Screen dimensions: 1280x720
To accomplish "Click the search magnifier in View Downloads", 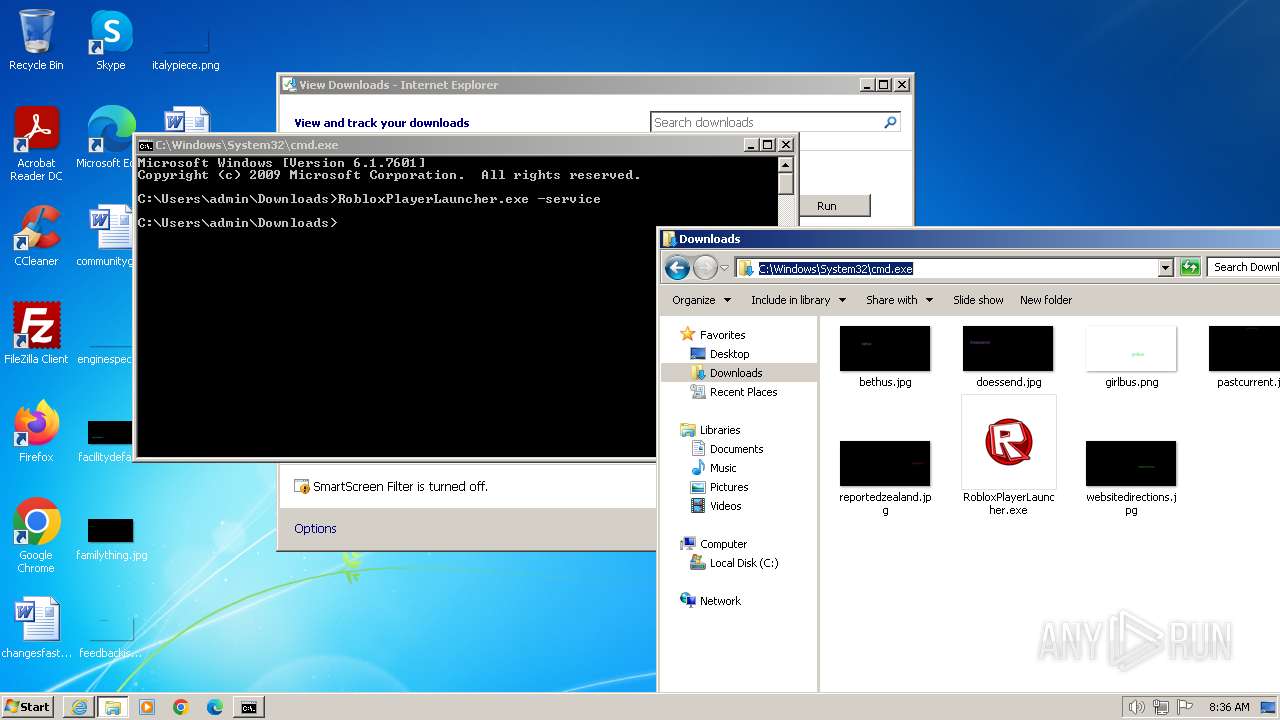I will pos(890,122).
